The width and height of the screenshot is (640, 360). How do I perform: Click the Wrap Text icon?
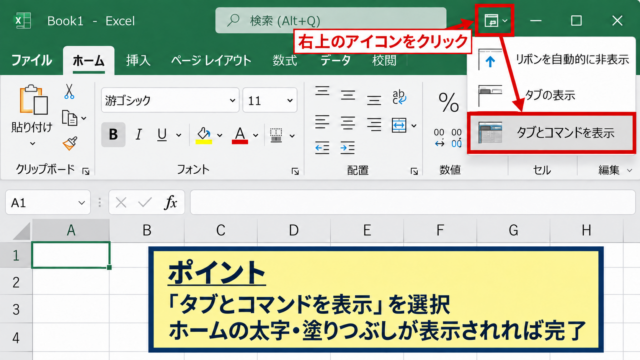pyautogui.click(x=399, y=97)
